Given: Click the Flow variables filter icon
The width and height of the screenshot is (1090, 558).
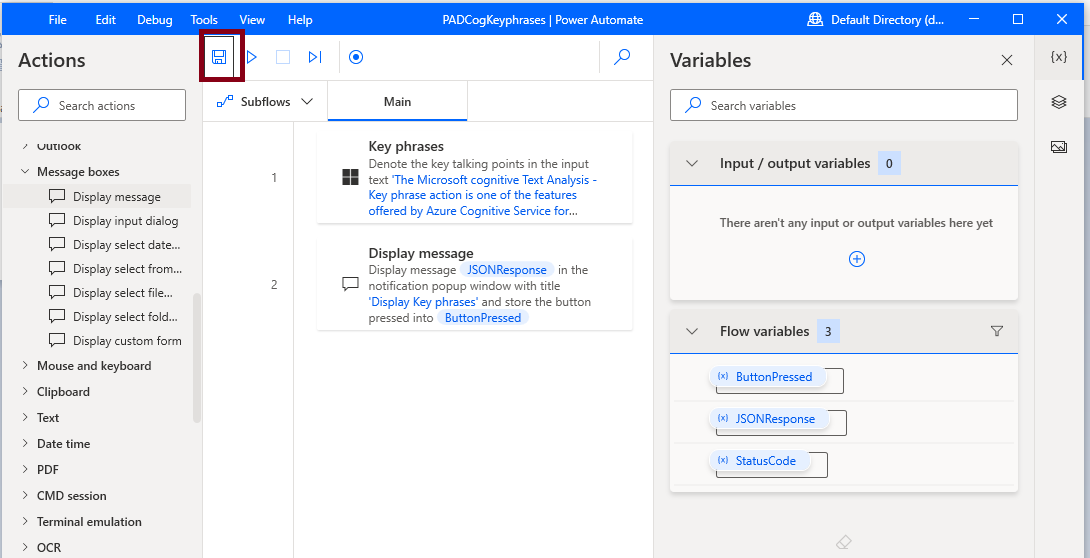Looking at the screenshot, I should tap(996, 331).
